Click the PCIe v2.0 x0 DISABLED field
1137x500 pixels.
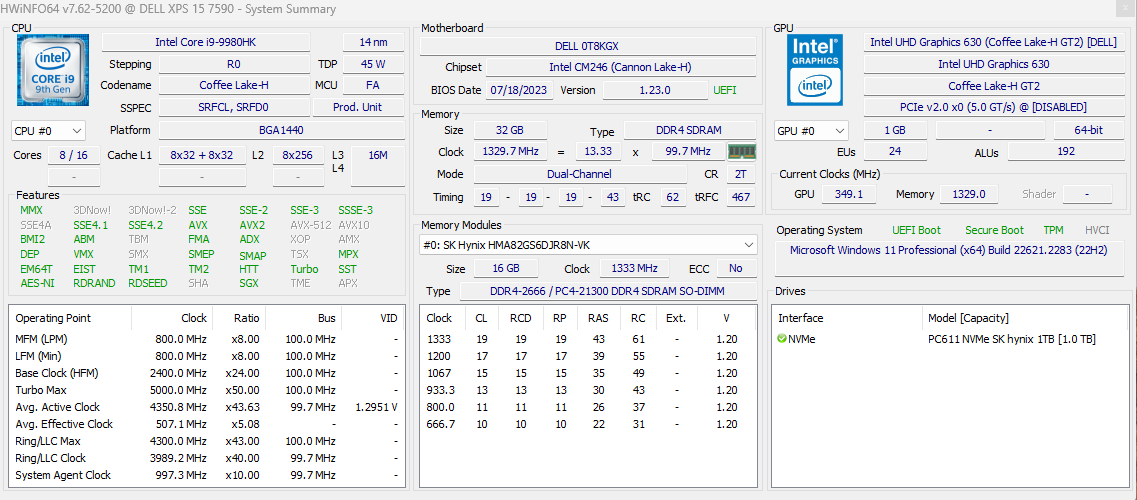(x=993, y=107)
